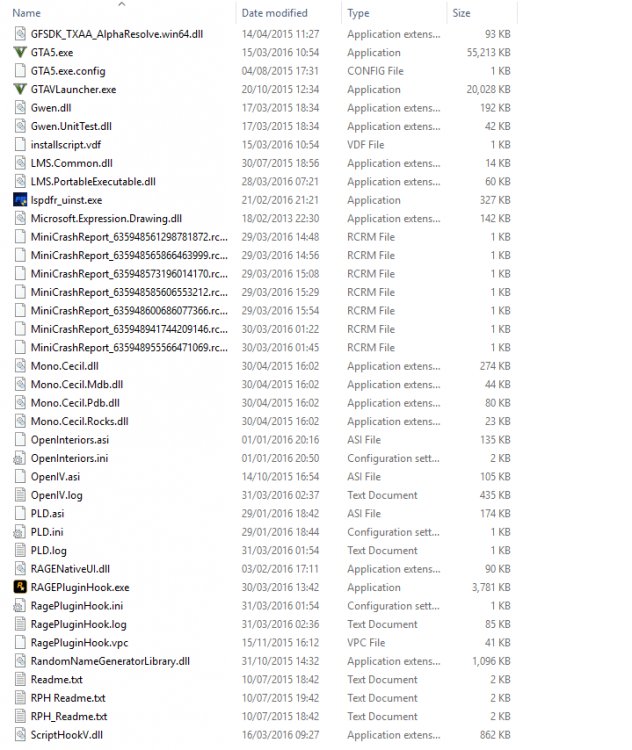Image resolution: width=632 pixels, height=750 pixels.
Task: Click the OpenIV.log document icon
Action: [20, 495]
